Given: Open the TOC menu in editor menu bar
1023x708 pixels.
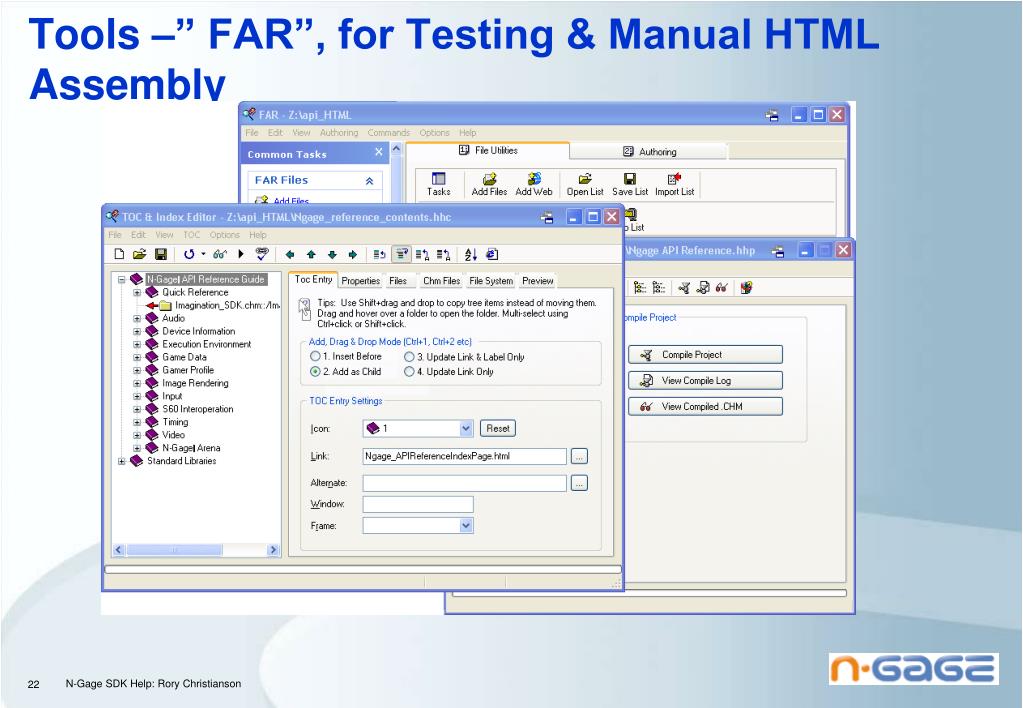Looking at the screenshot, I should tap(191, 235).
